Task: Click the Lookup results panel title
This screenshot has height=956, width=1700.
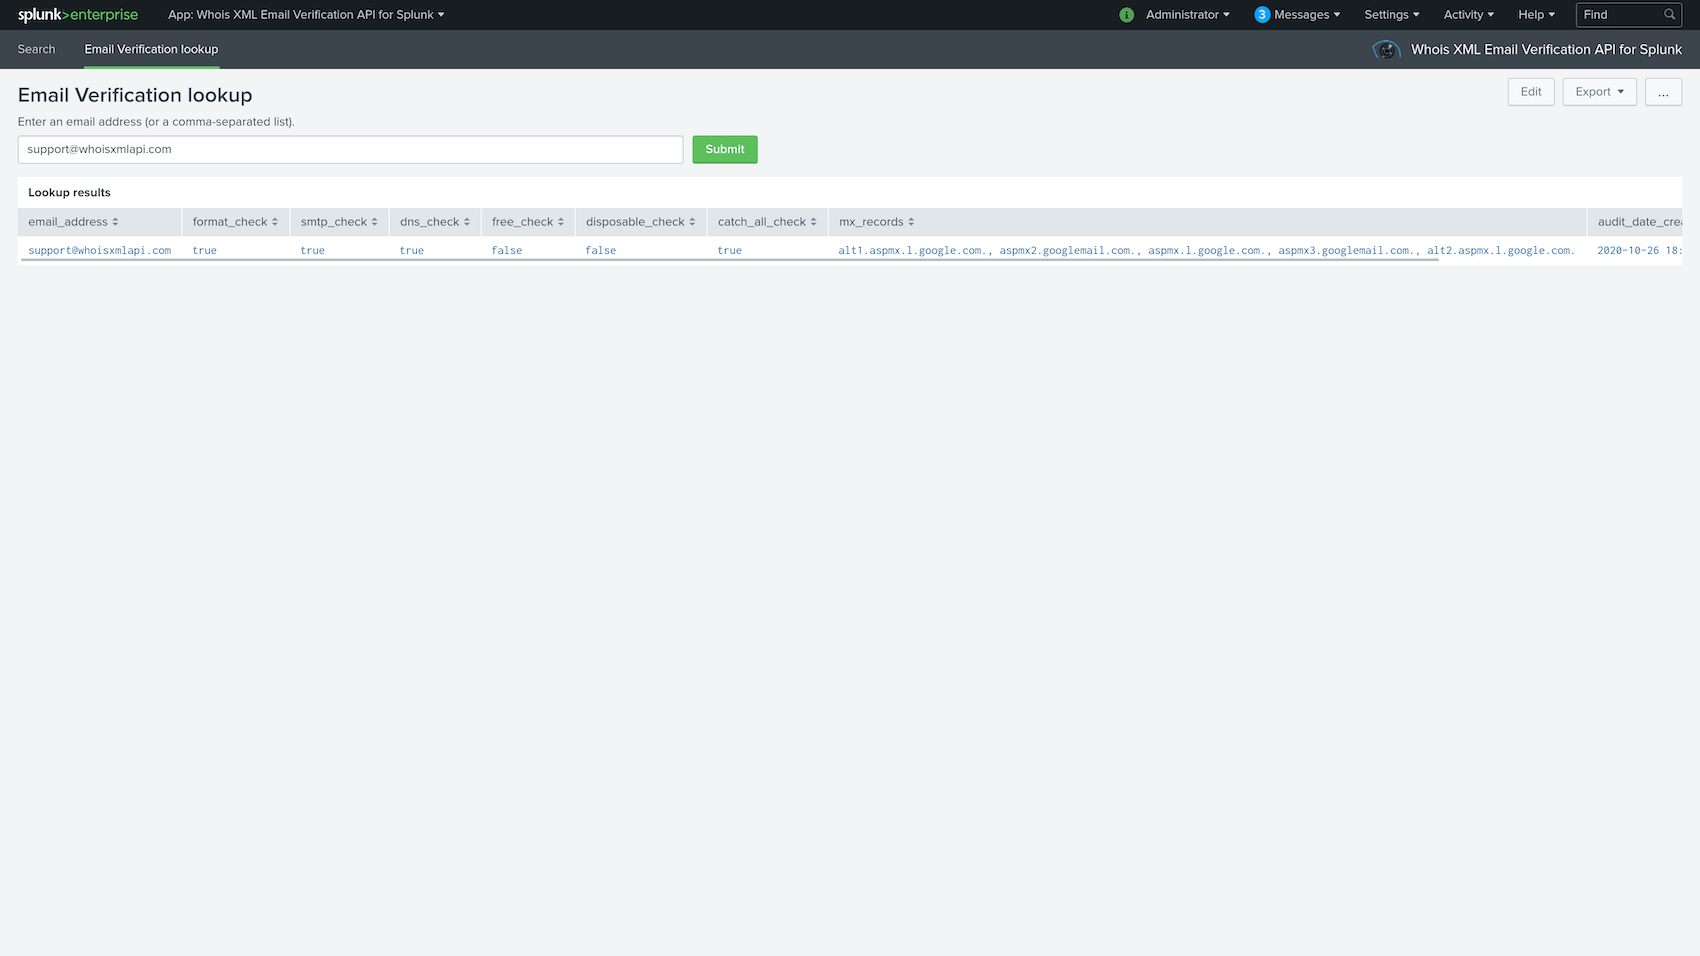Action: [69, 193]
